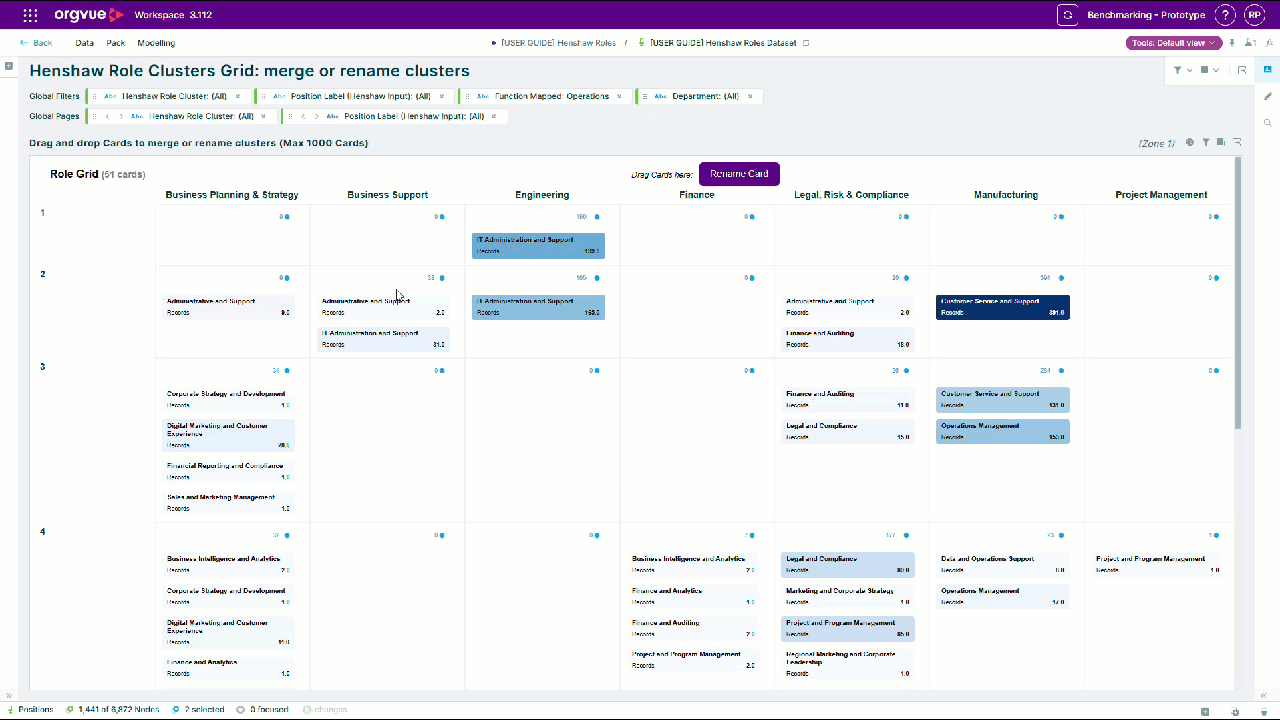The height and width of the screenshot is (720, 1280).
Task: Click the Business Planning & Strategy column header
Action: tap(232, 195)
